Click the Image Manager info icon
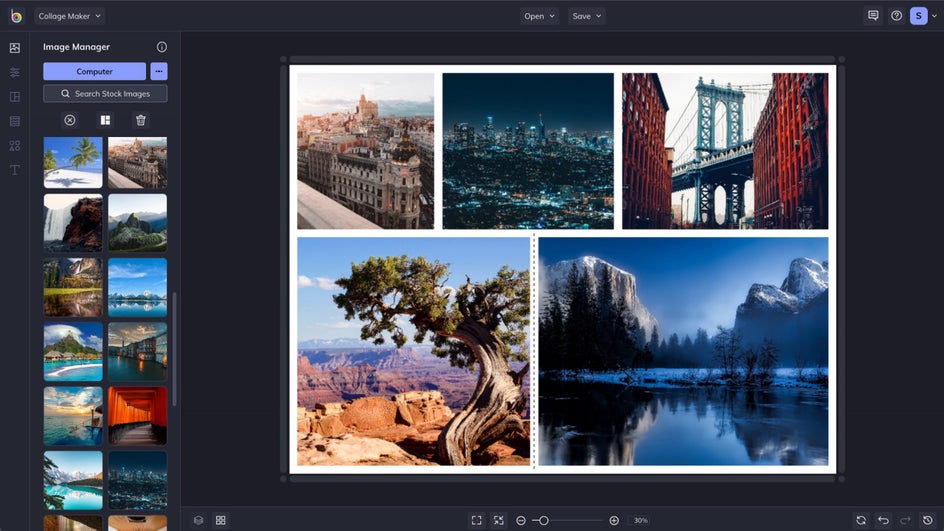Viewport: 944px width, 531px height. coord(162,47)
